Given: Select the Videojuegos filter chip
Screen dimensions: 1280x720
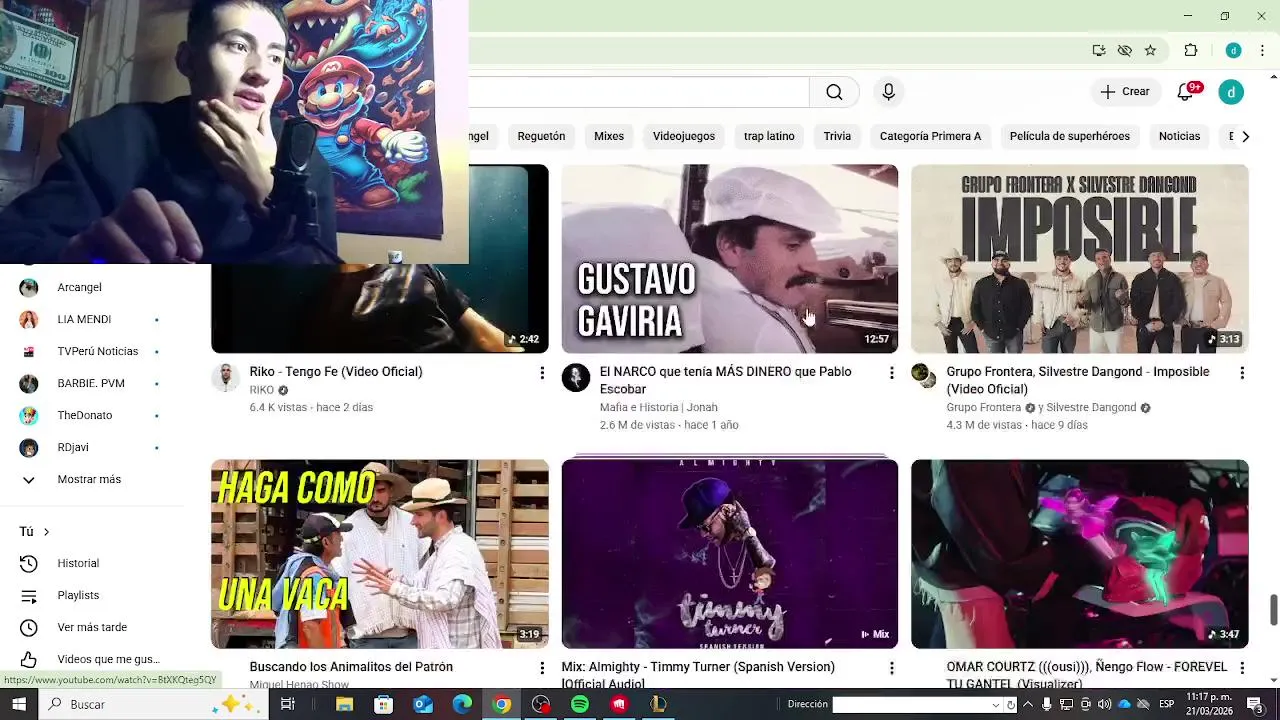Looking at the screenshot, I should (x=684, y=136).
